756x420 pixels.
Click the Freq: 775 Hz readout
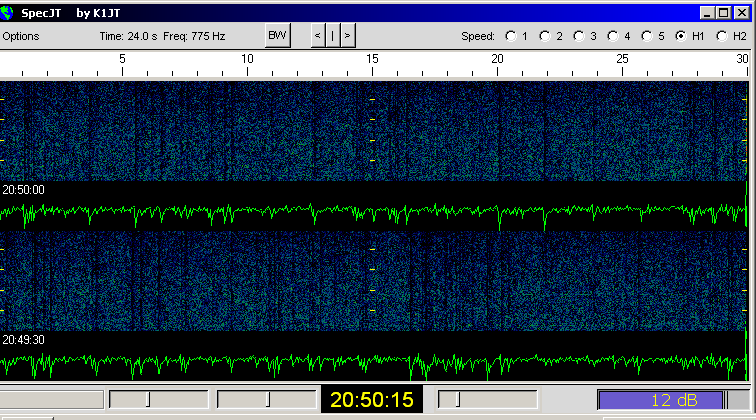(194, 36)
